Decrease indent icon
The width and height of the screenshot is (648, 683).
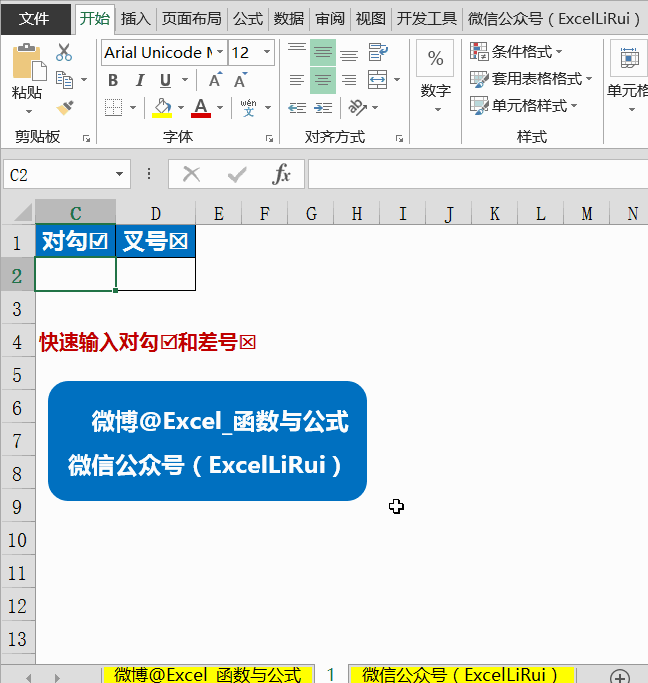pos(297,108)
